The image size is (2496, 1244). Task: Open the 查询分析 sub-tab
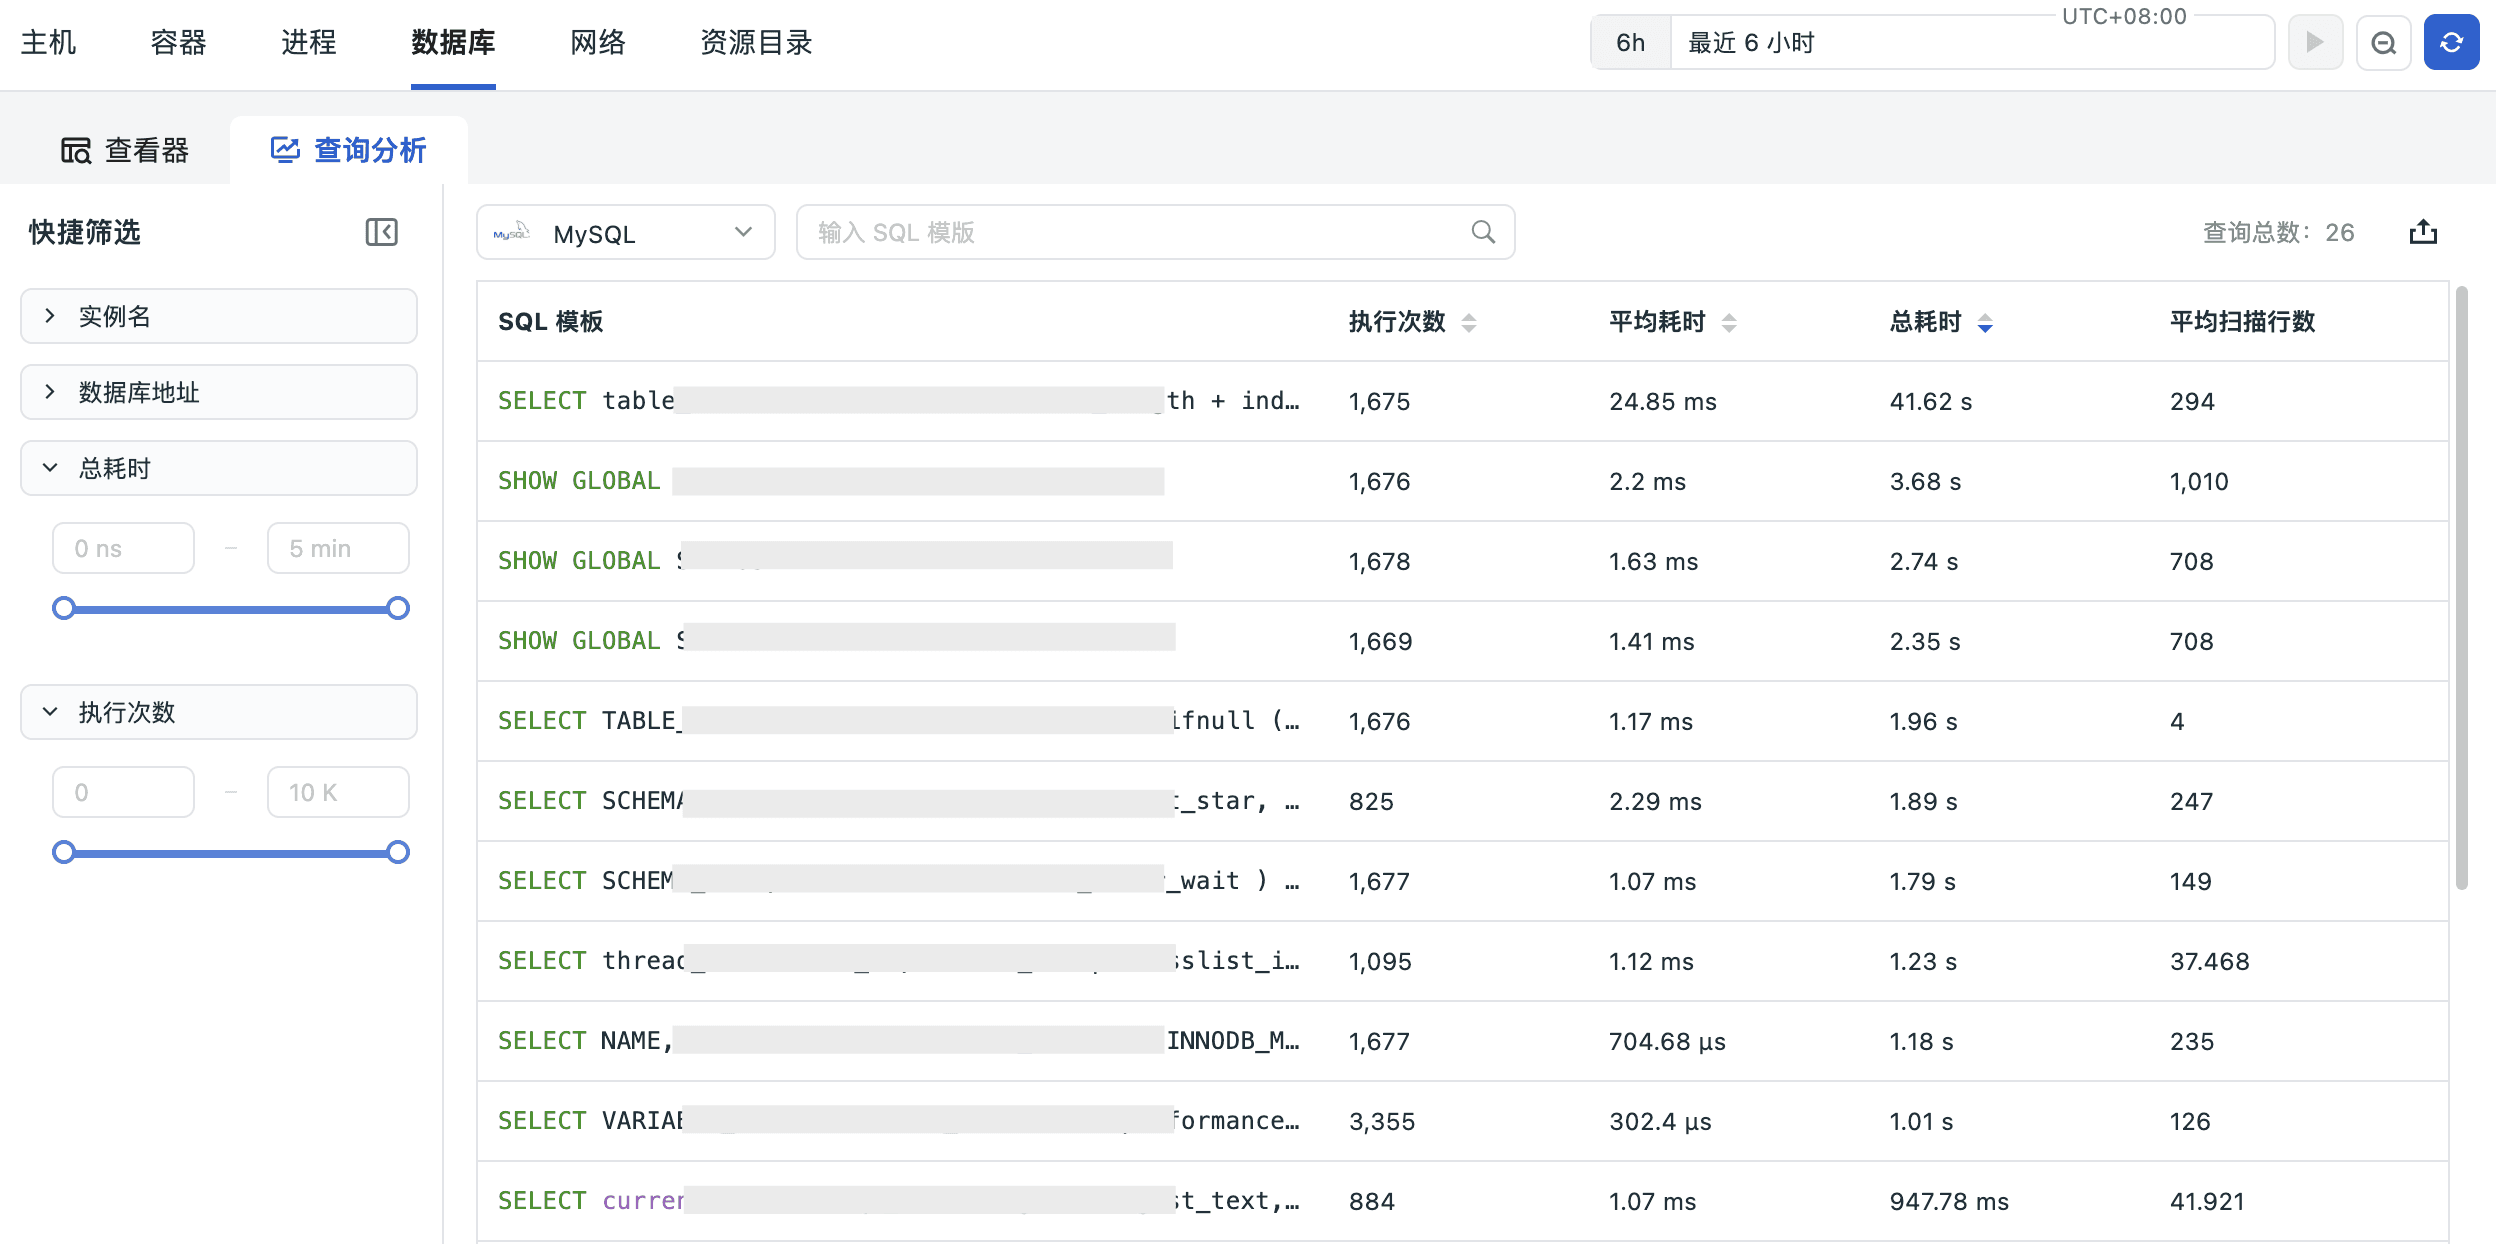pyautogui.click(x=348, y=150)
